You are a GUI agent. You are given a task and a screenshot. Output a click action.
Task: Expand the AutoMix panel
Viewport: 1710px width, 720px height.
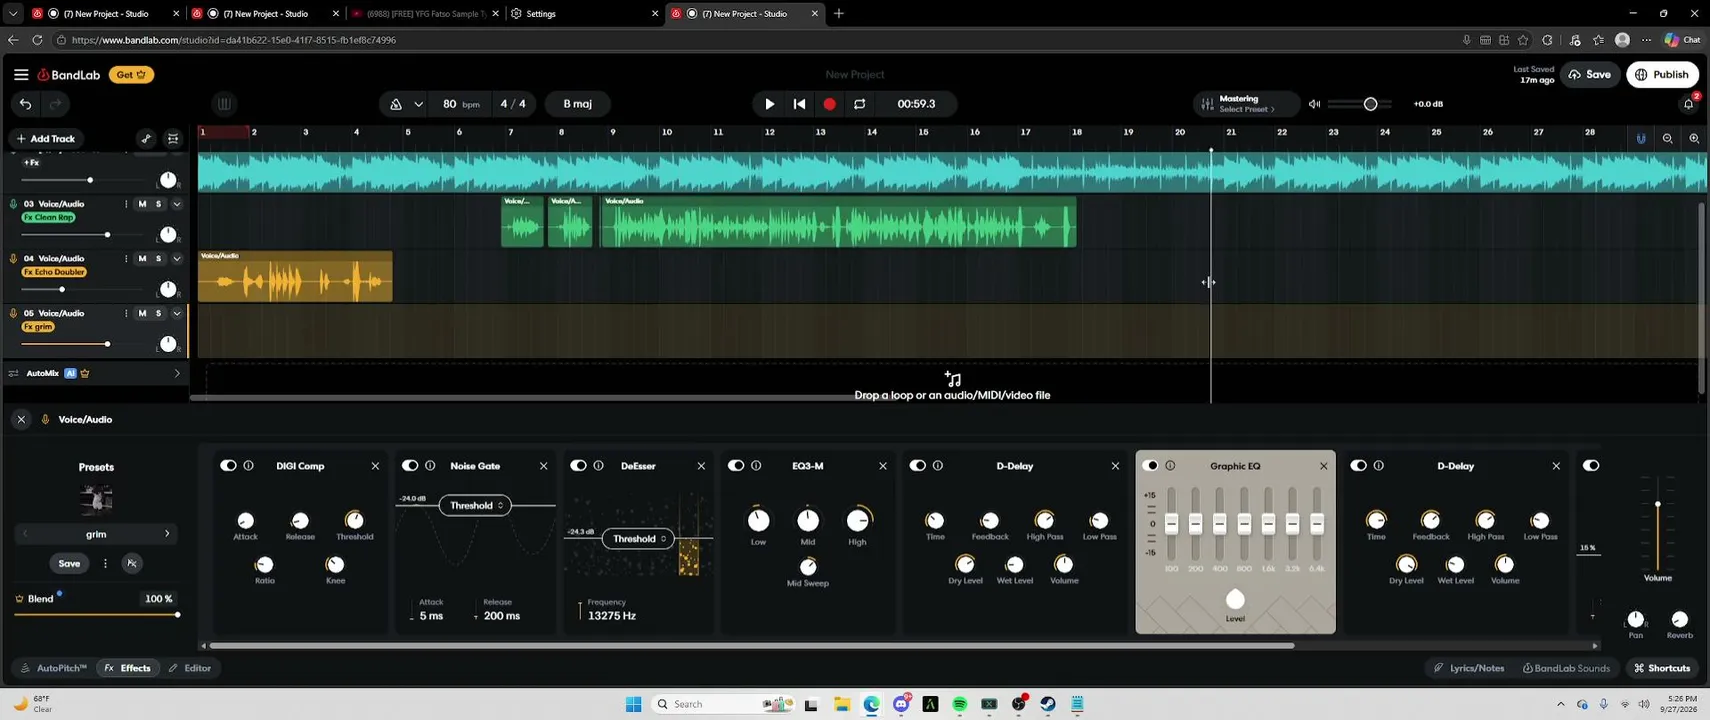coord(177,374)
